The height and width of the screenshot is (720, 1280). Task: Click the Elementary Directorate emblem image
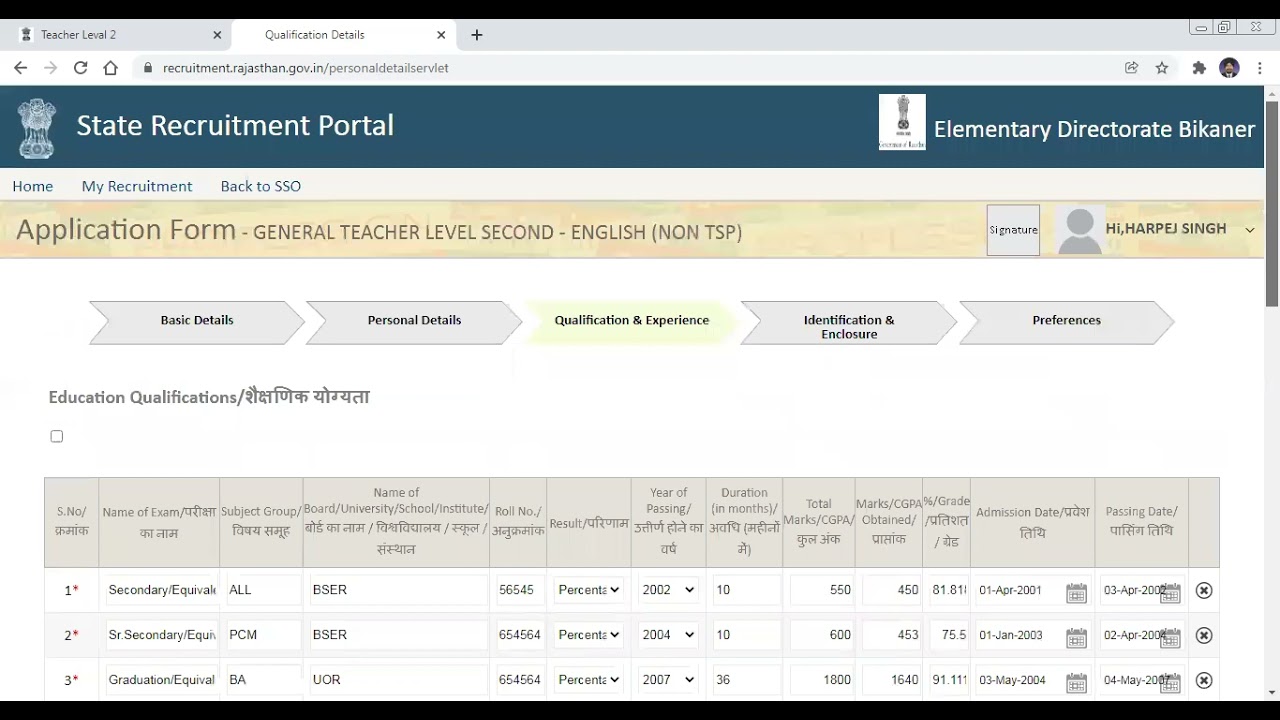(x=902, y=122)
